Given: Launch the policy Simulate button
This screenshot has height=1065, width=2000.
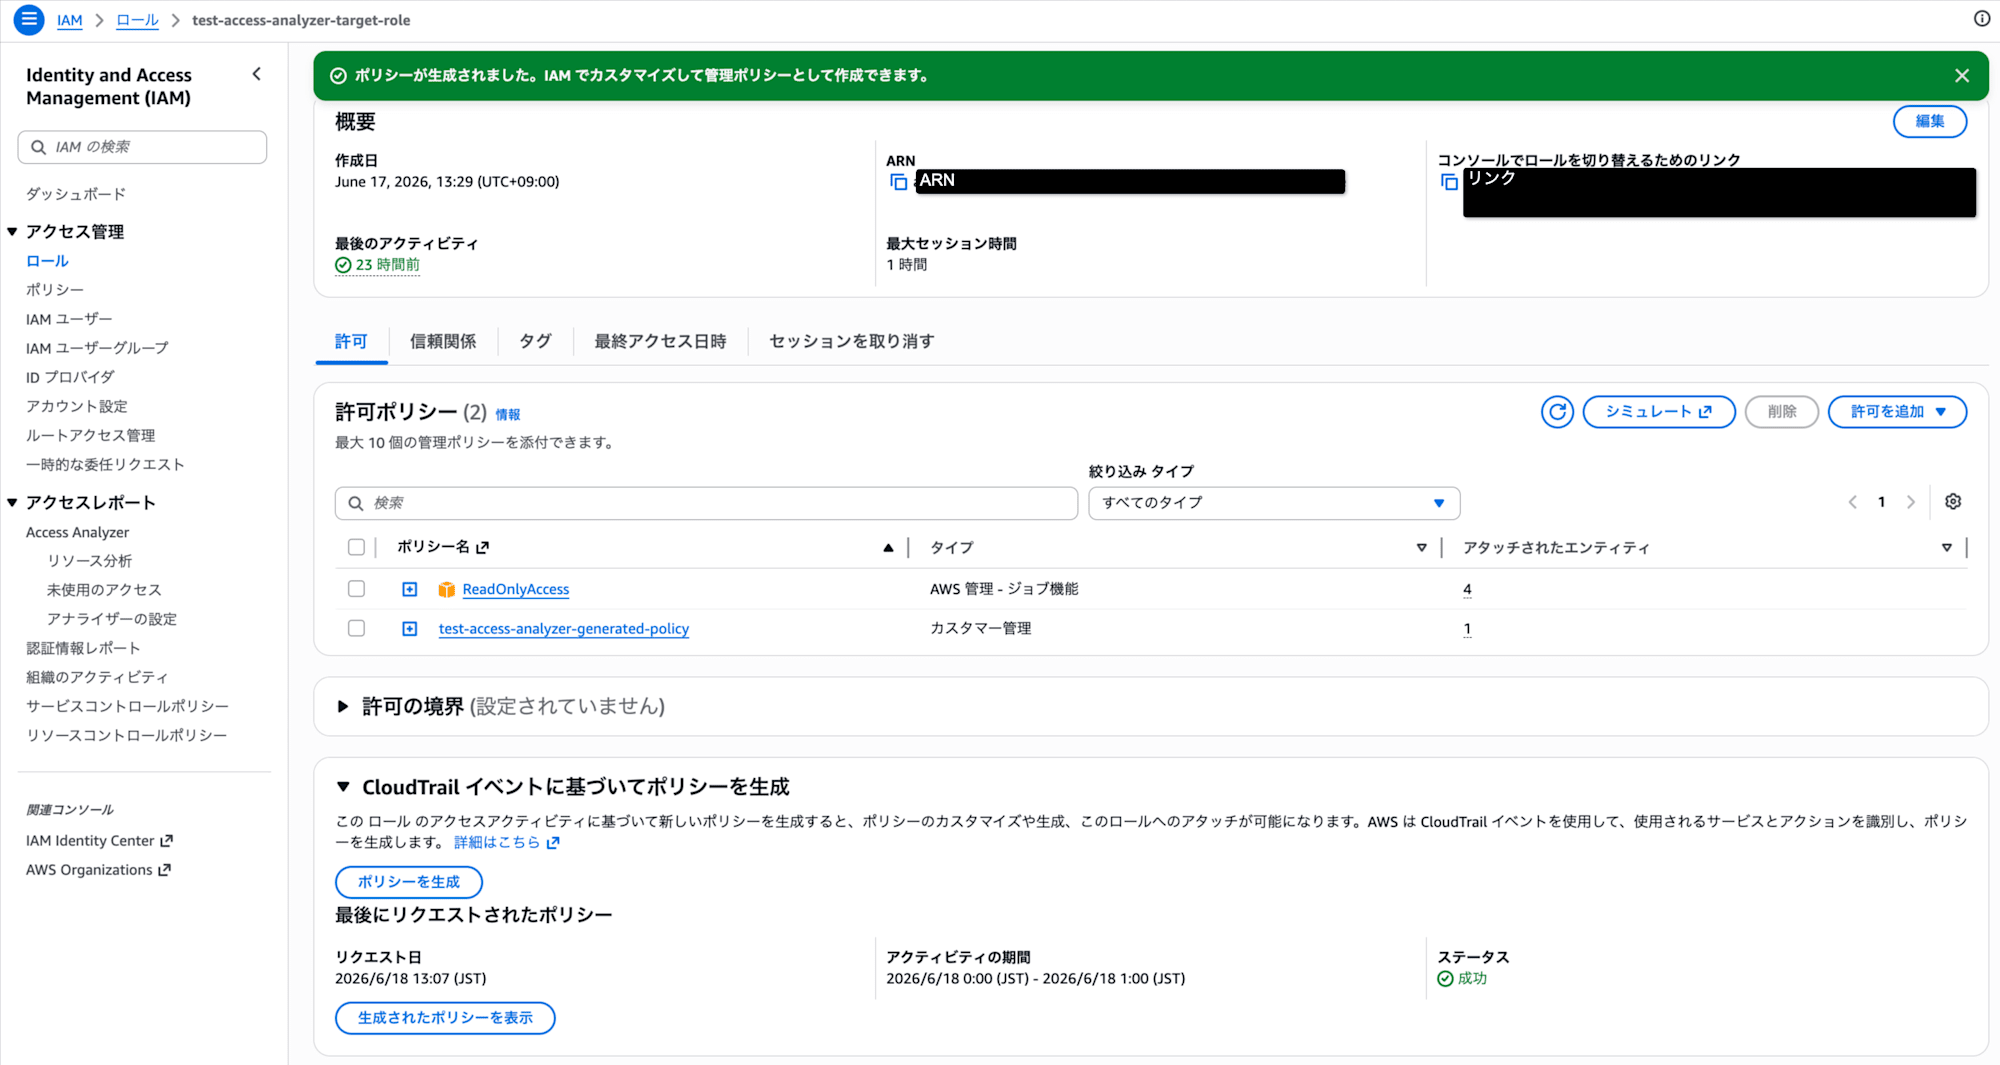Looking at the screenshot, I should 1659,412.
